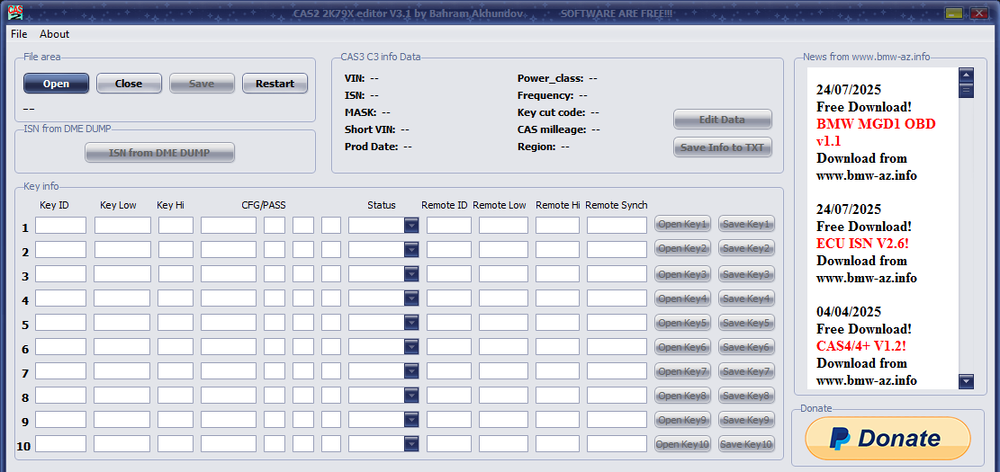Click Key Low field for key 2
The height and width of the screenshot is (472, 1000).
122,249
